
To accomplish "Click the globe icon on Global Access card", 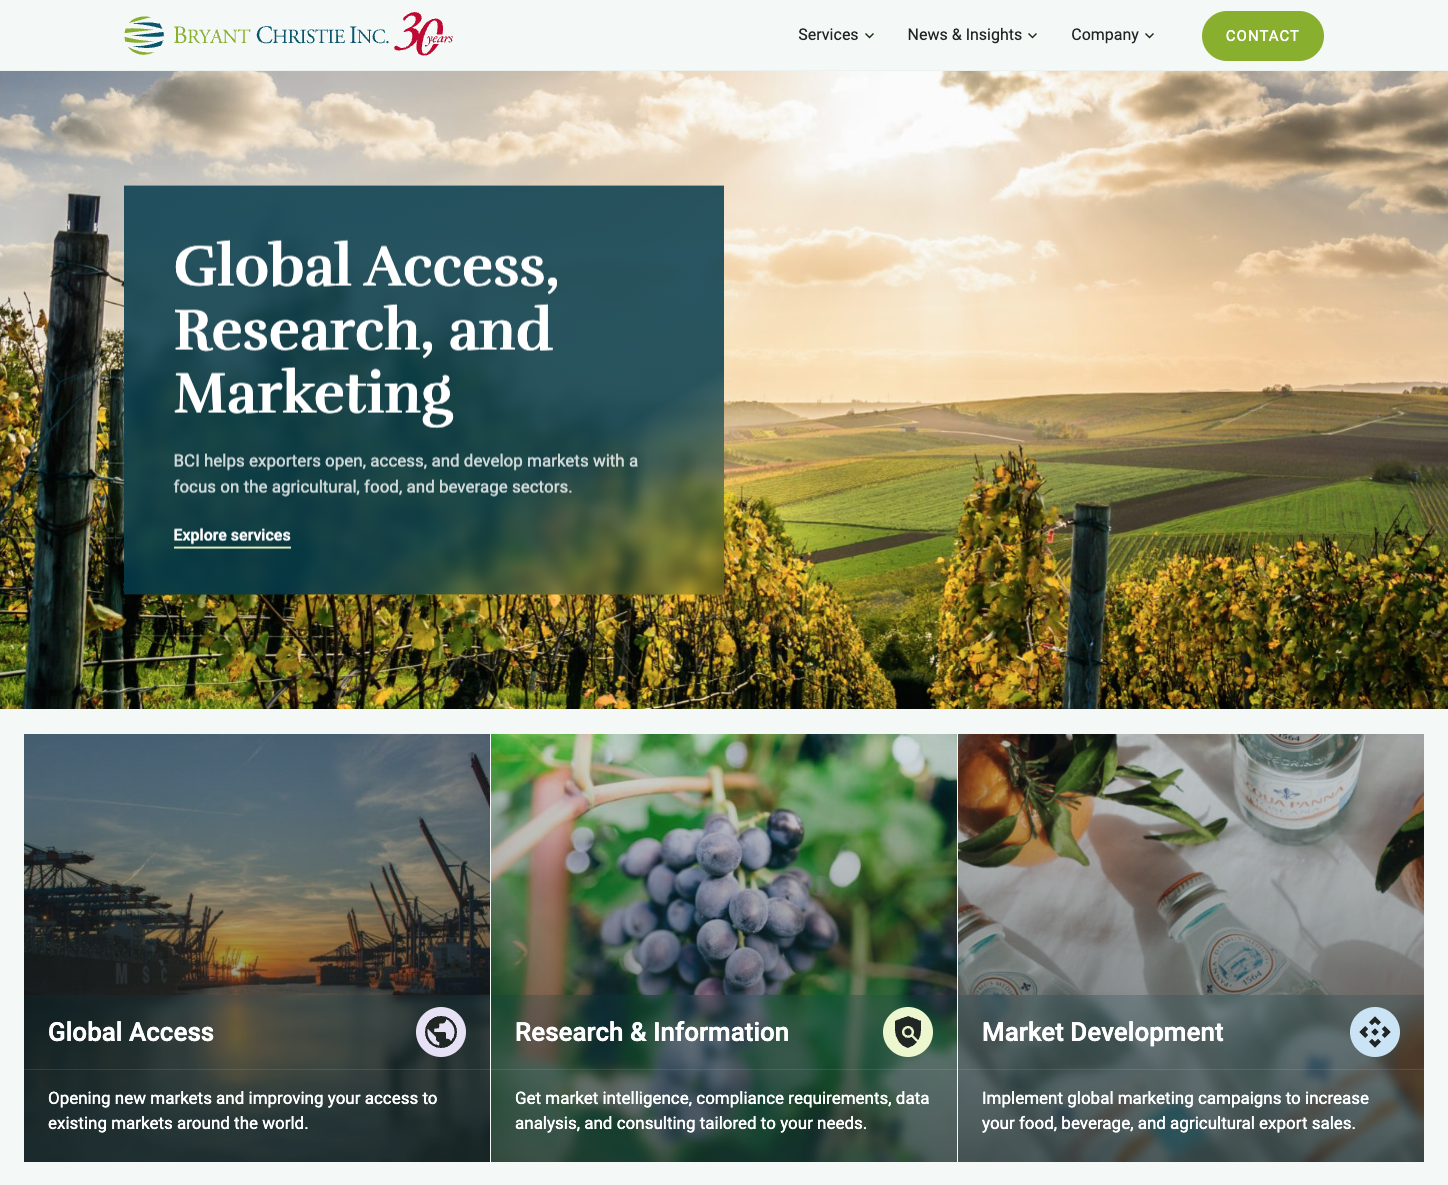I will click(x=441, y=1032).
